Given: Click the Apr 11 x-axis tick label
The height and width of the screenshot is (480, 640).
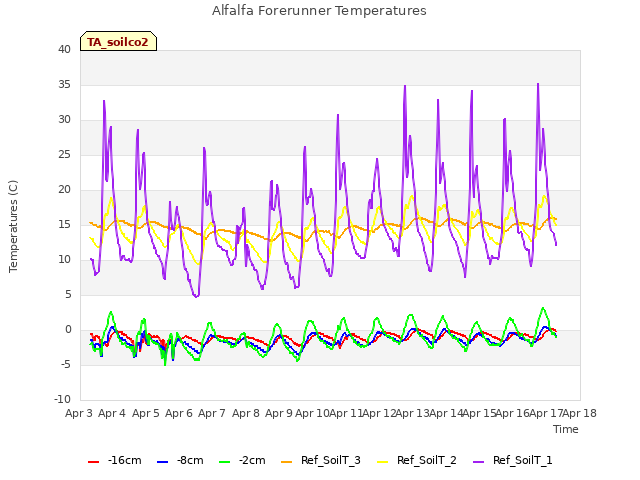Looking at the screenshot, I should tap(346, 413).
